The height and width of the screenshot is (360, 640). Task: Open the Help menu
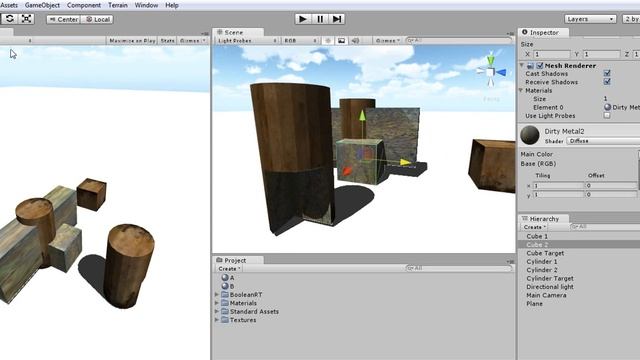(x=172, y=5)
